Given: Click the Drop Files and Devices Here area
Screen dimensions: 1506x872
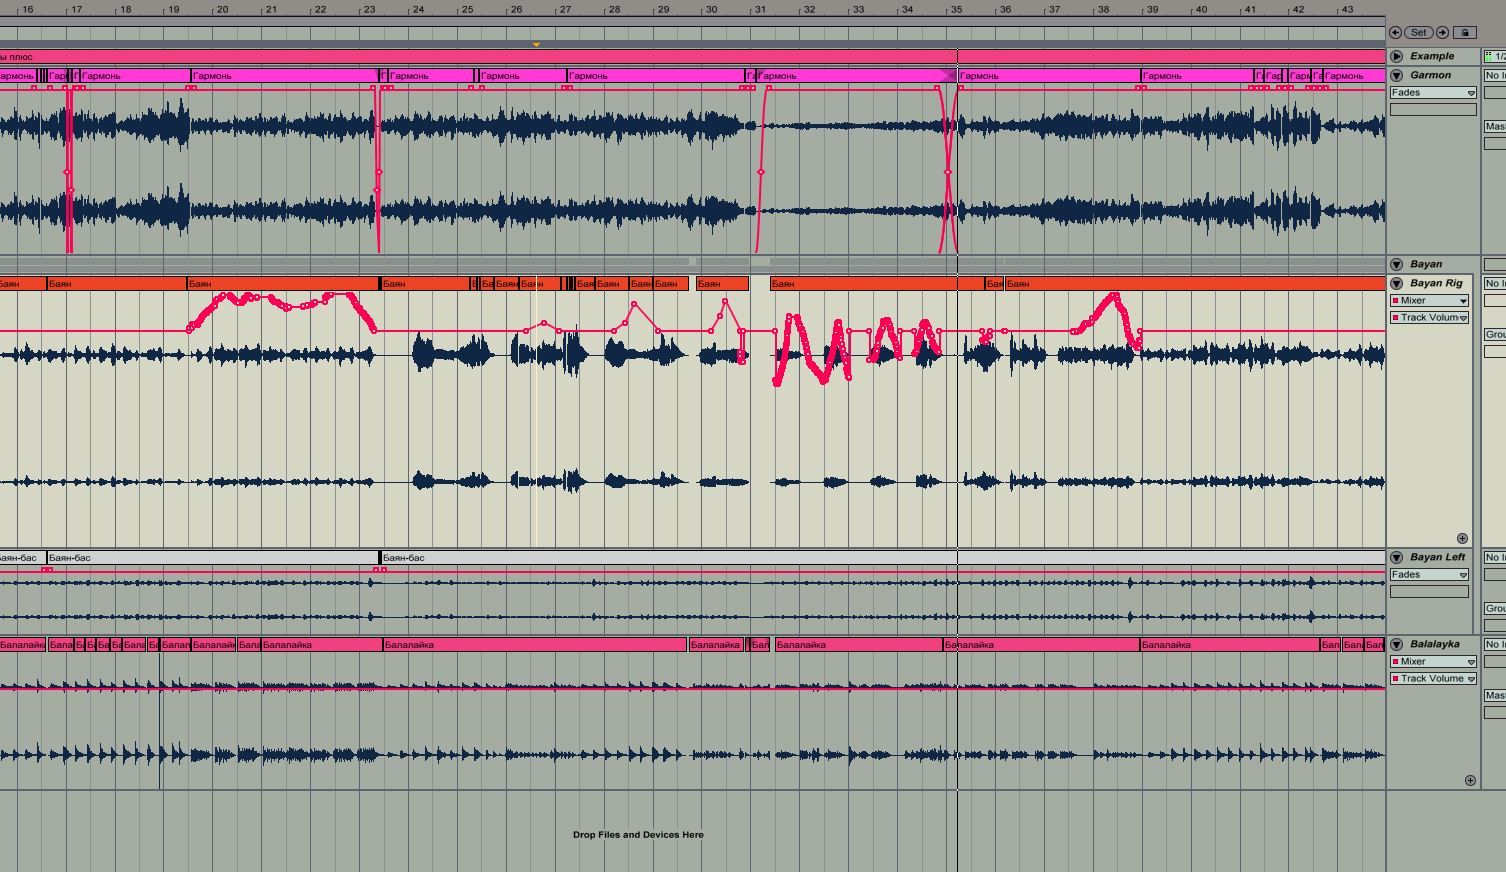Looking at the screenshot, I should click(x=638, y=834).
